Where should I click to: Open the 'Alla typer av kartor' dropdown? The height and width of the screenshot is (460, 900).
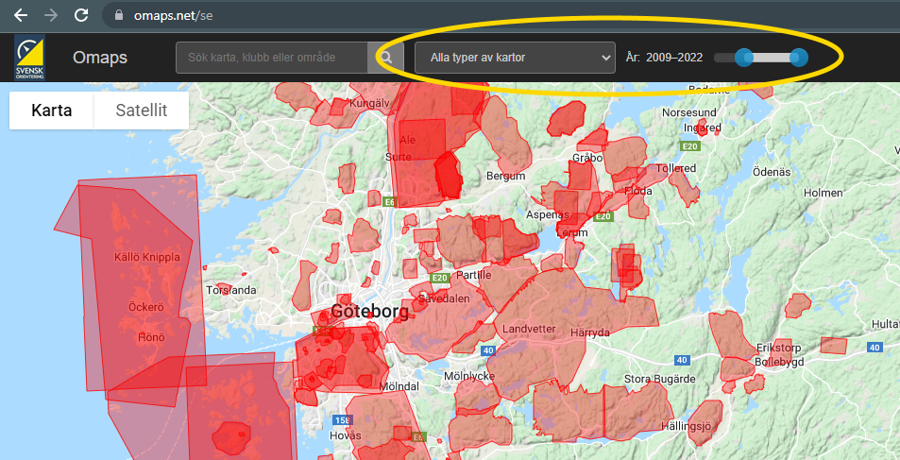click(515, 57)
